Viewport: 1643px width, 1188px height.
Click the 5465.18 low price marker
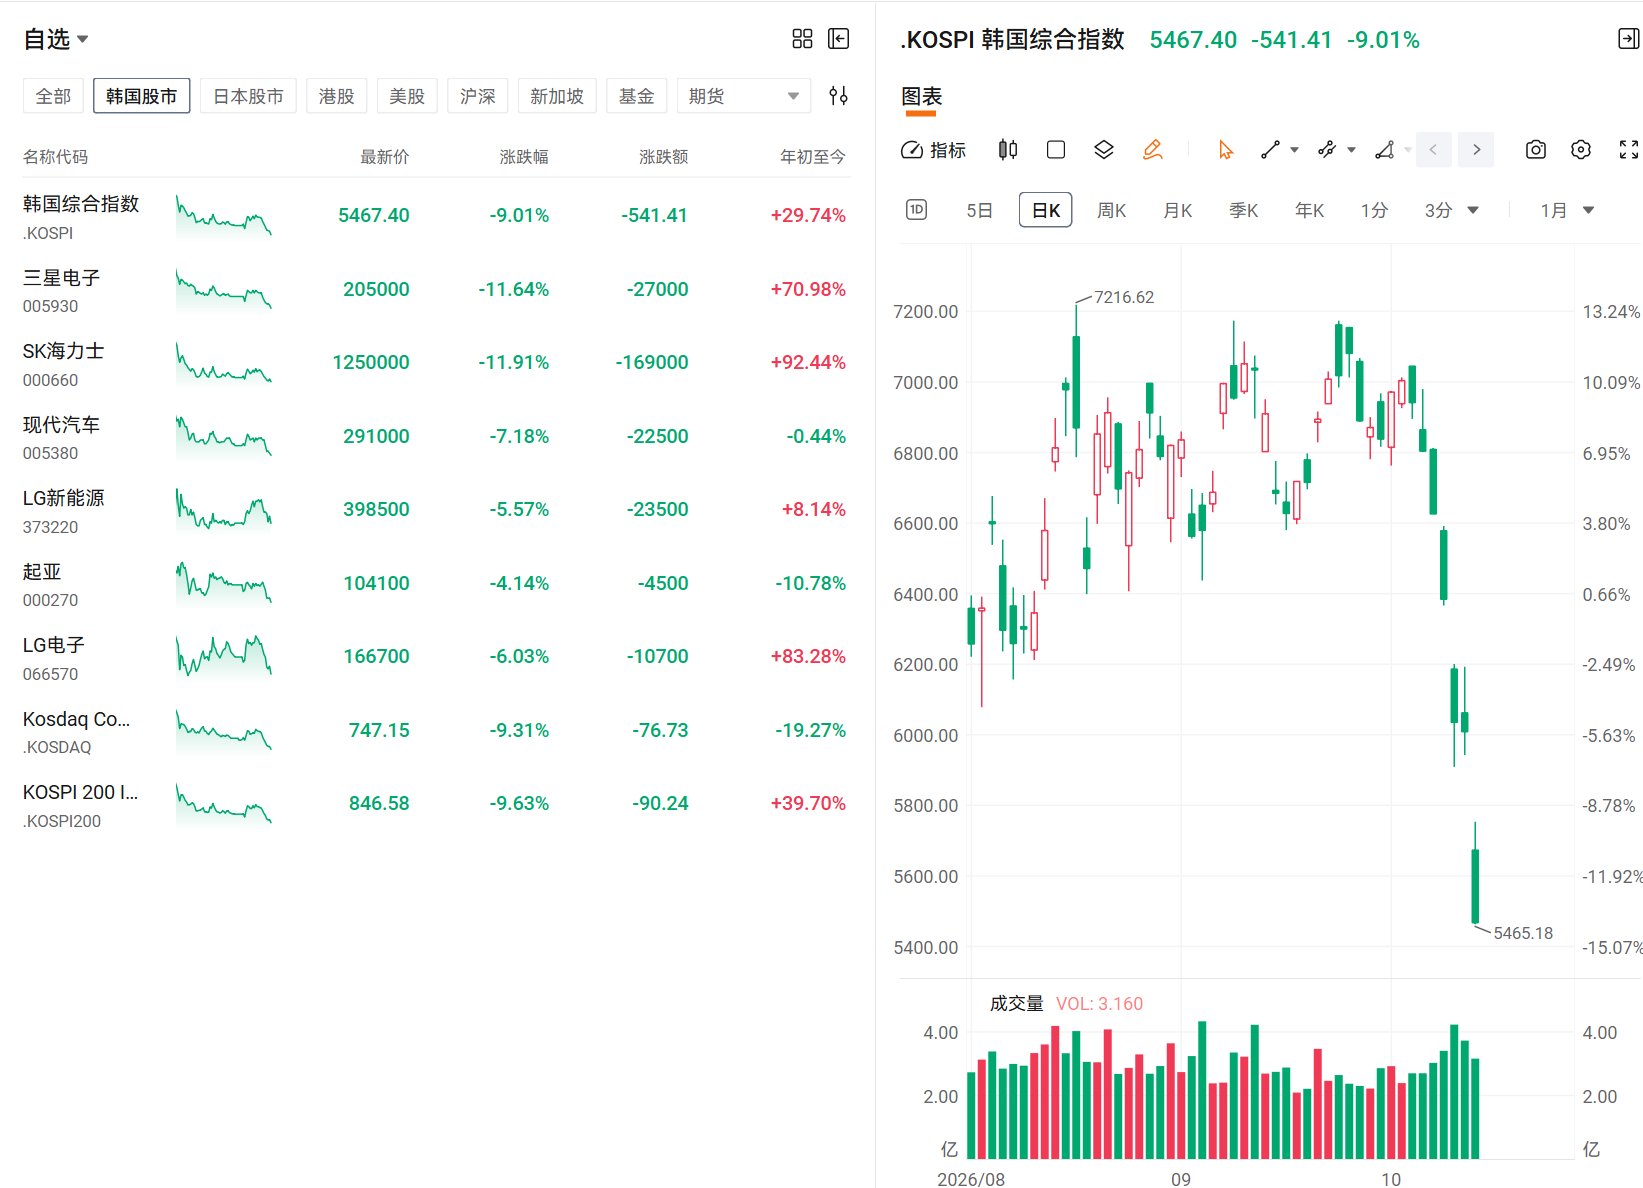[x=1523, y=933]
